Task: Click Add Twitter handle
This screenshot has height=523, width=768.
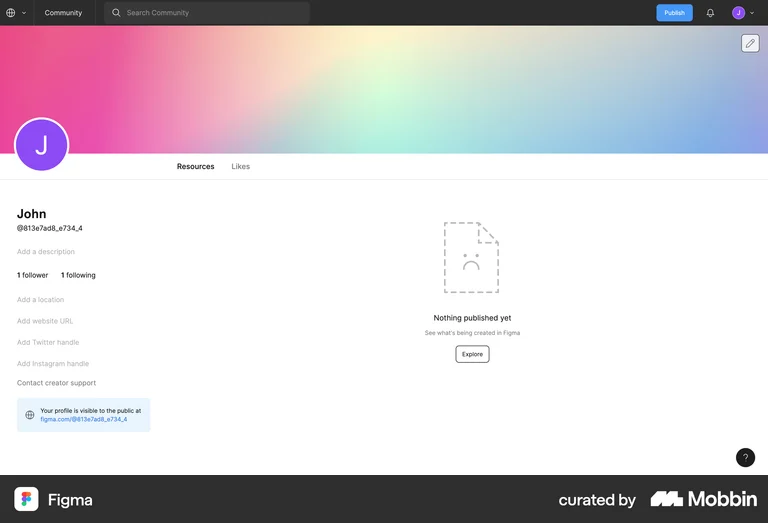Action: 48,342
